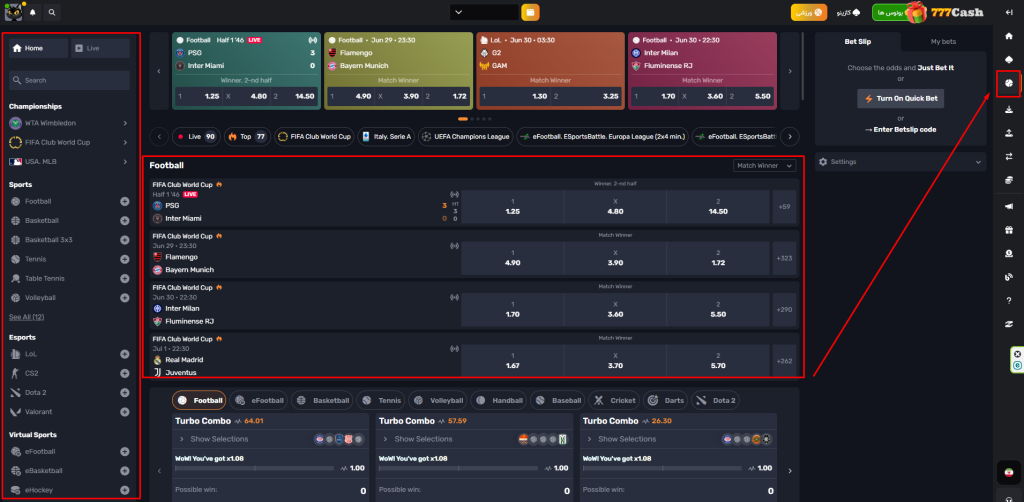Collapse the right sidebar with the arrow icon
The image size is (1024, 502).
[1008, 12]
